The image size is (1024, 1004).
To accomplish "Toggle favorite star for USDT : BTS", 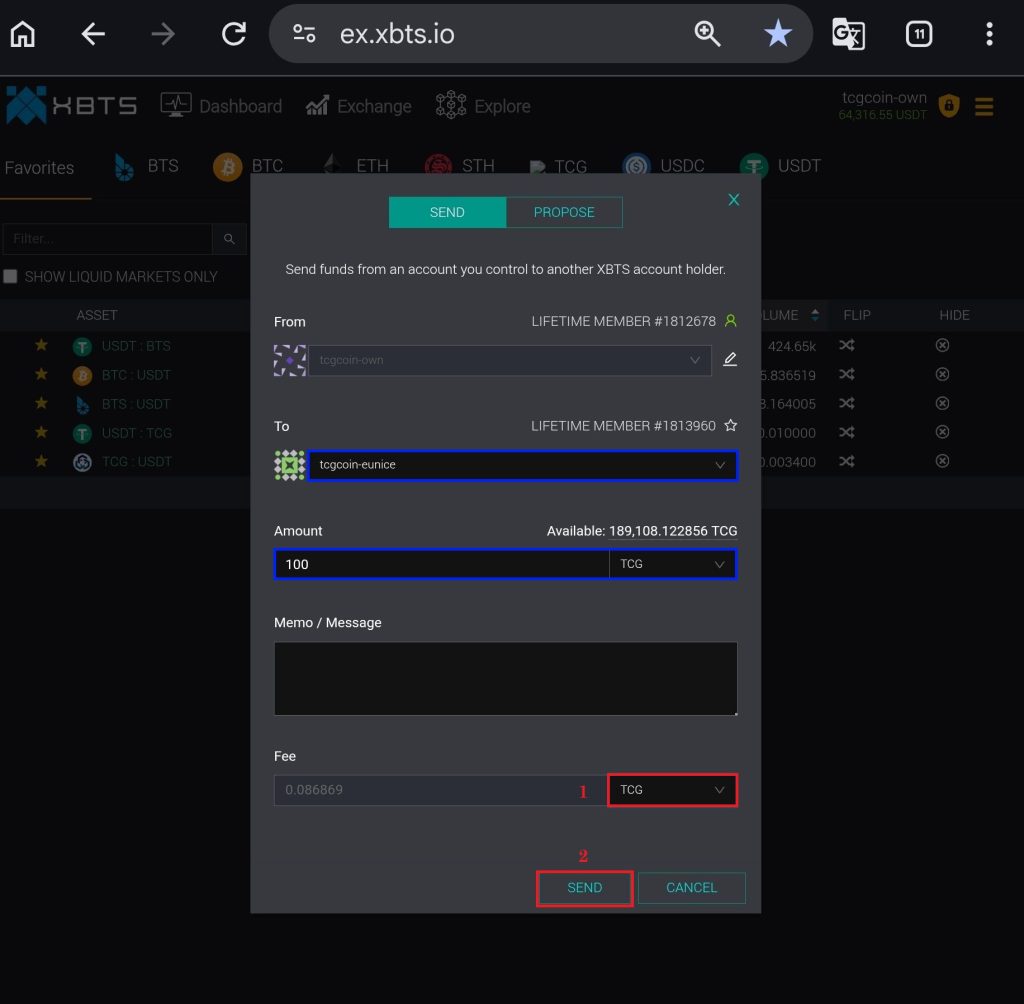I will (41, 346).
